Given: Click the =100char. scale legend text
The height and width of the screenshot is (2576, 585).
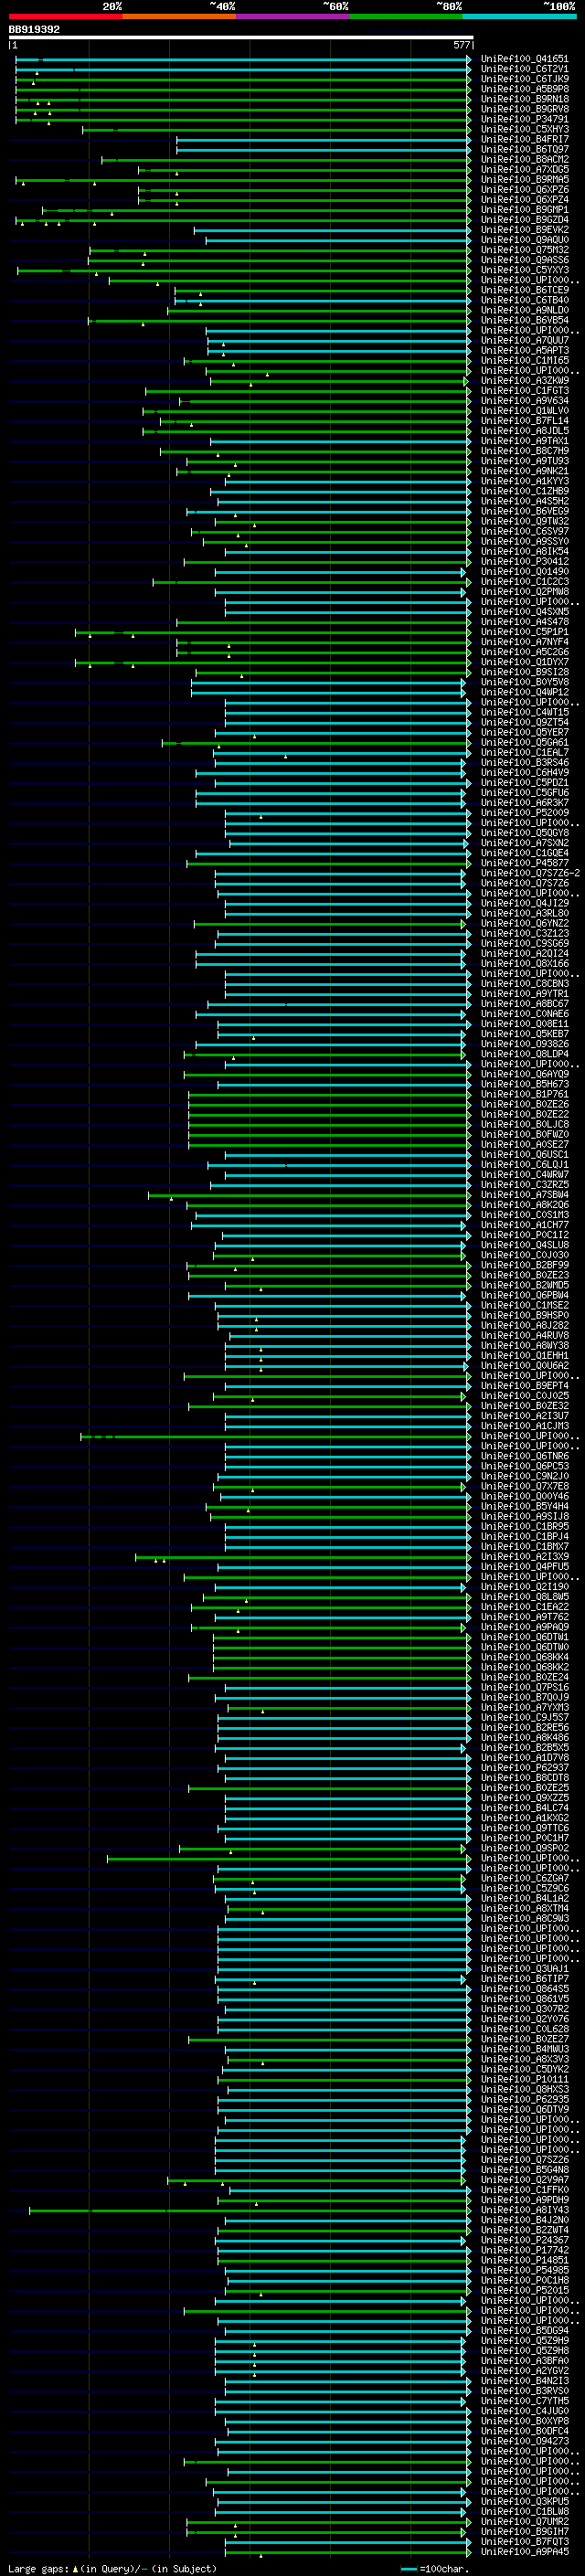Looking at the screenshot, I should (445, 2569).
